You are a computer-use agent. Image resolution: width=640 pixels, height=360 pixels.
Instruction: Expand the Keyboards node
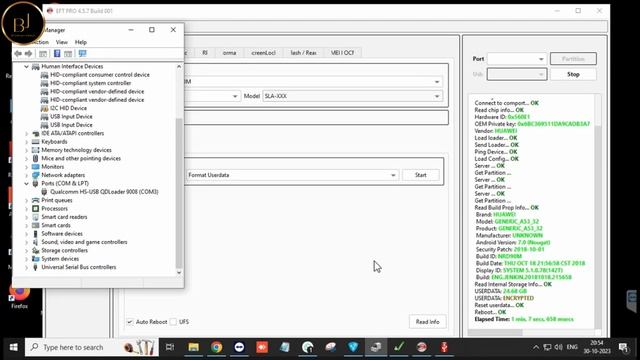[27, 142]
